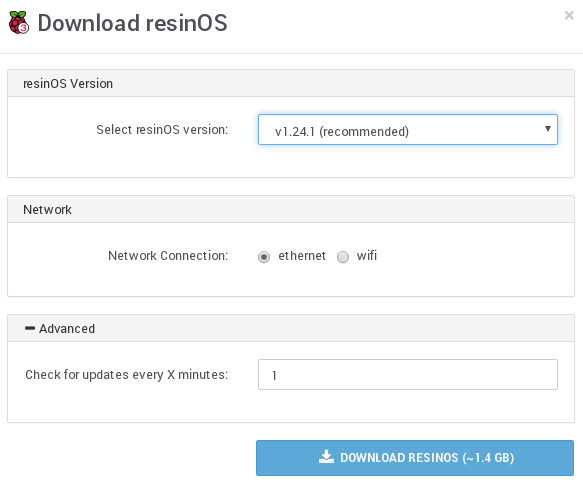The image size is (583, 484).
Task: Focus the update interval minutes field
Action: click(x=408, y=374)
